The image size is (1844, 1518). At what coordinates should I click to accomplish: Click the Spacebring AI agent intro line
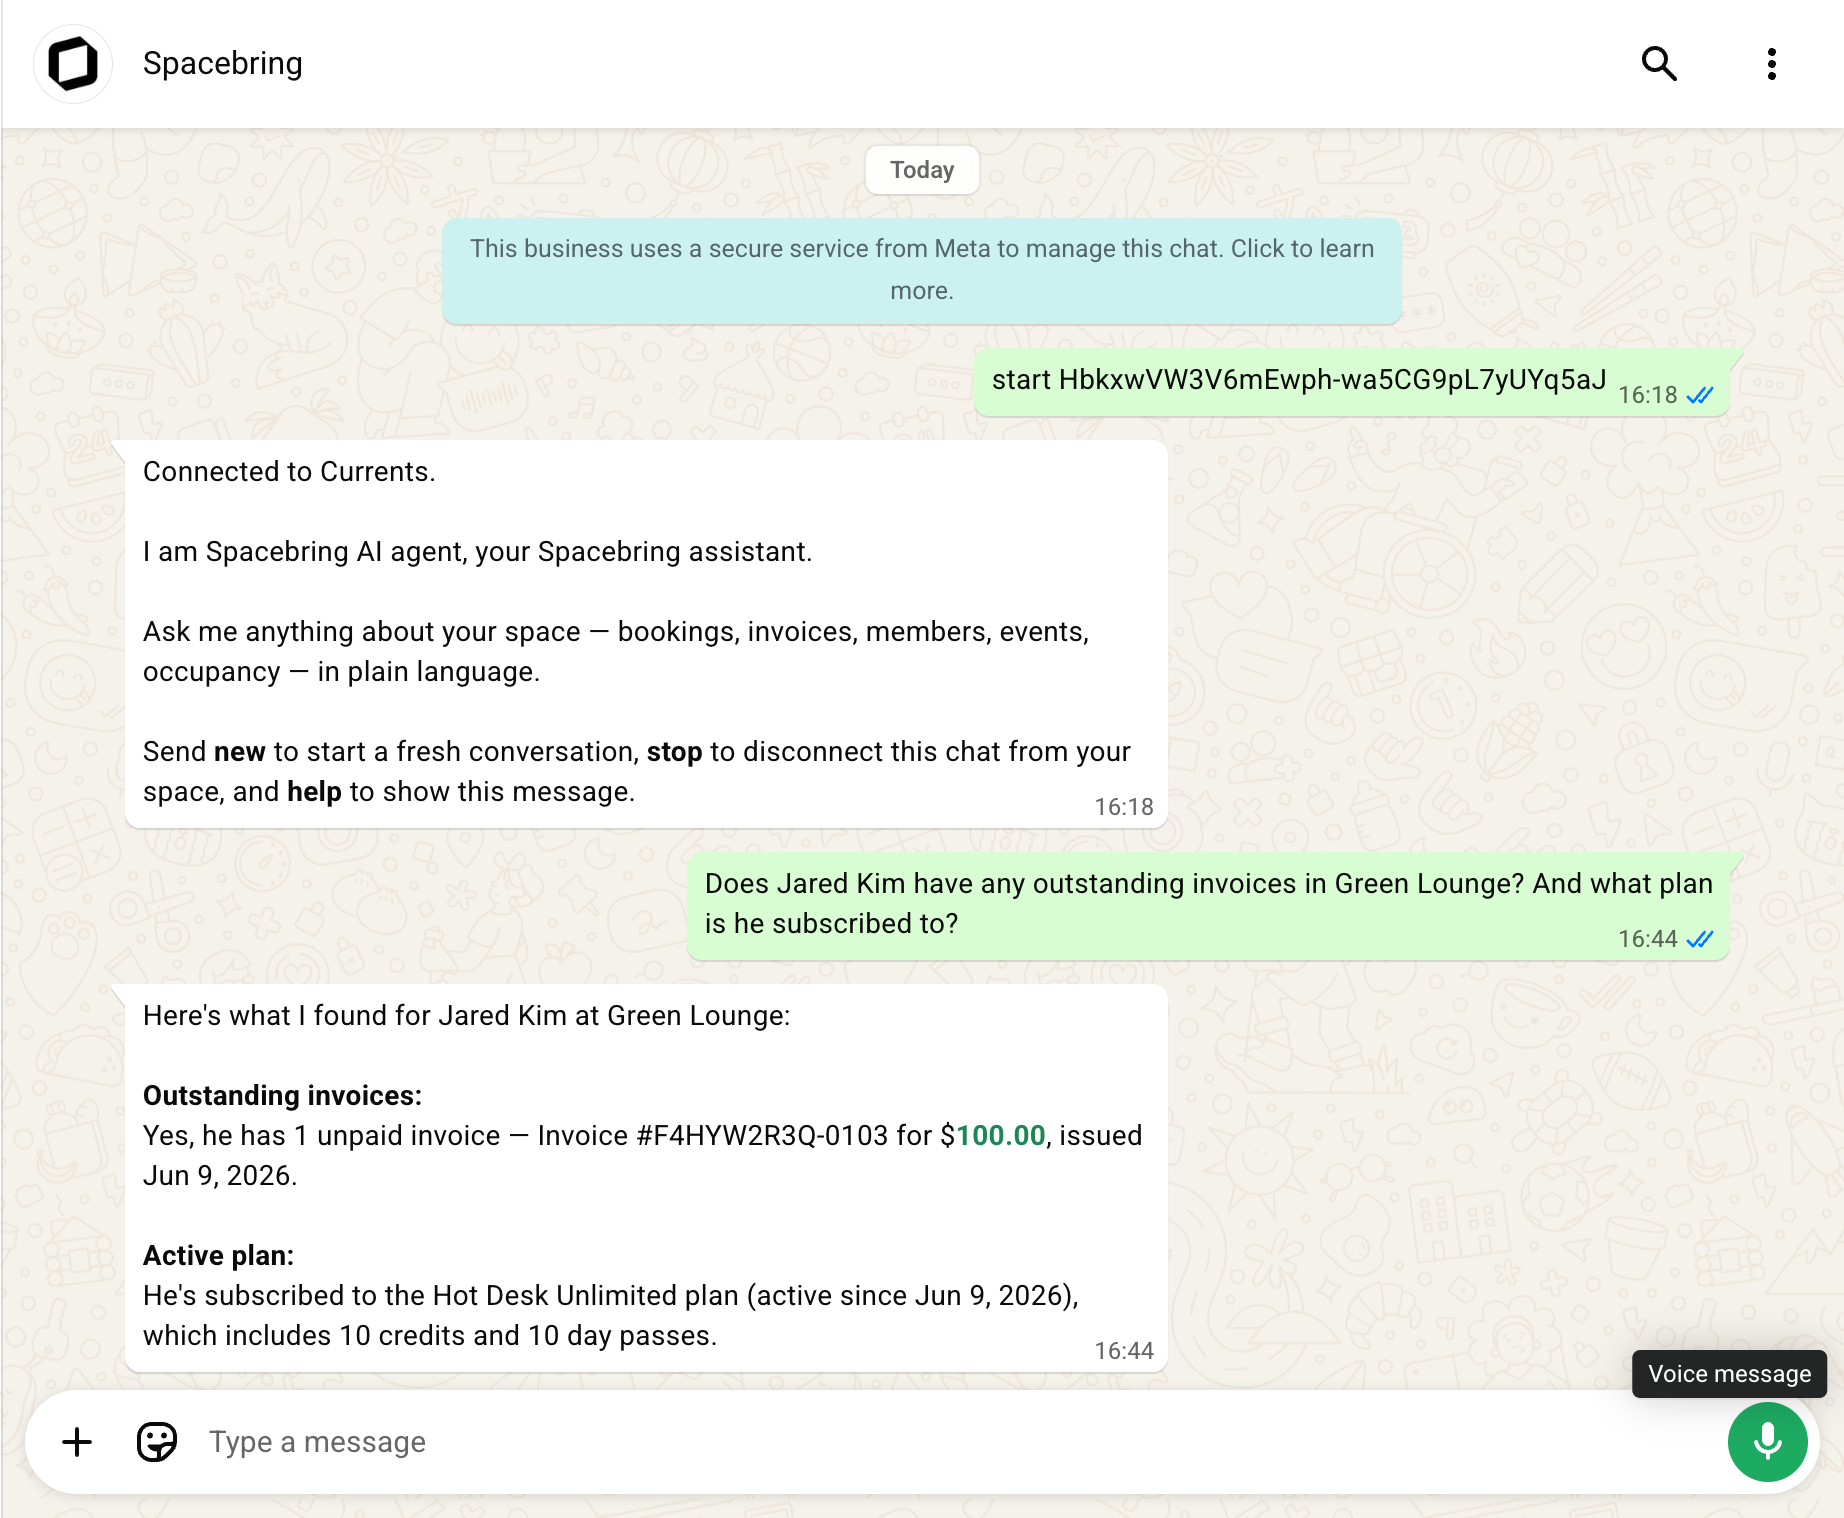pyautogui.click(x=477, y=552)
